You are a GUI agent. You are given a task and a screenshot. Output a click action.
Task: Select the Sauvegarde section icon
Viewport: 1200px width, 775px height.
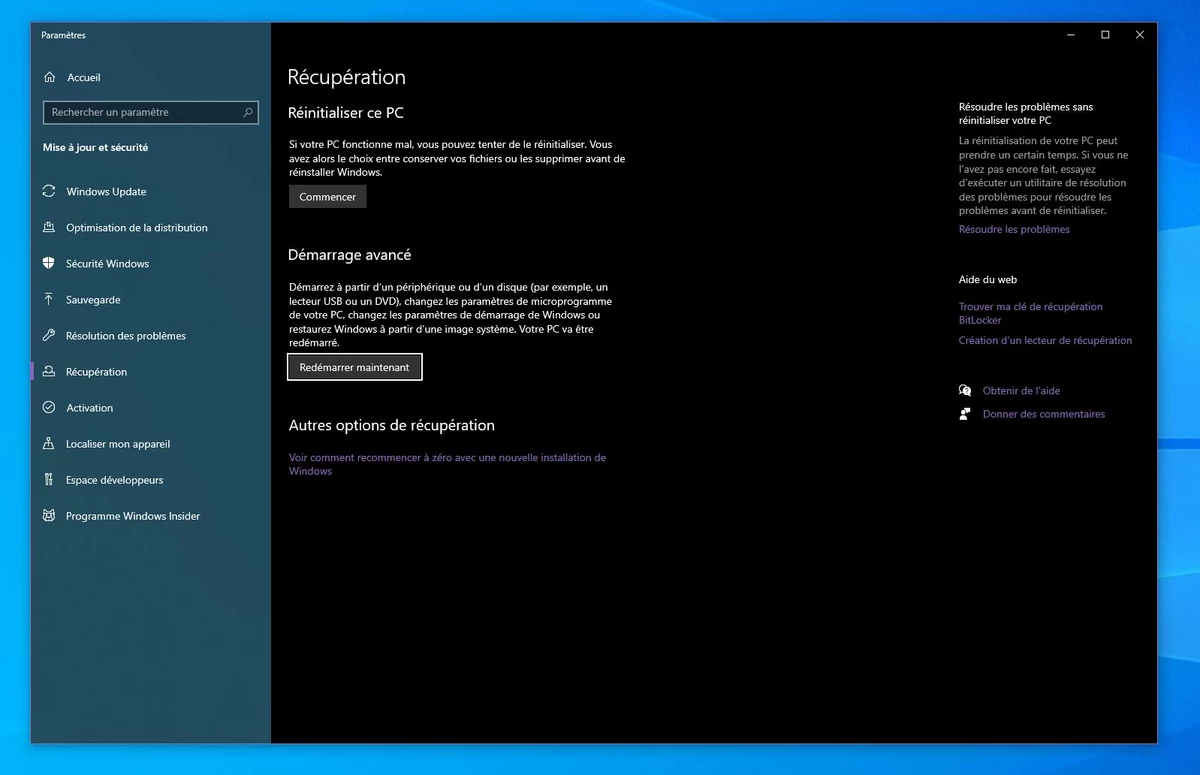[48, 299]
